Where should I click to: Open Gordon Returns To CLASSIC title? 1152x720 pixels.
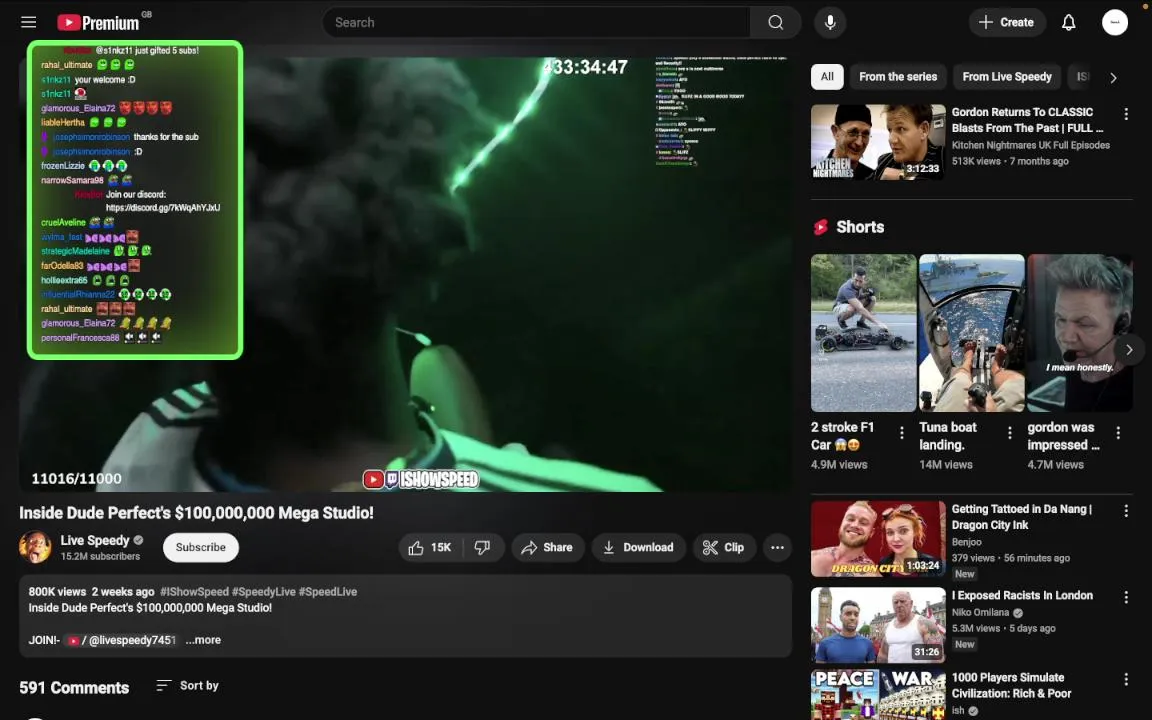pyautogui.click(x=1027, y=120)
